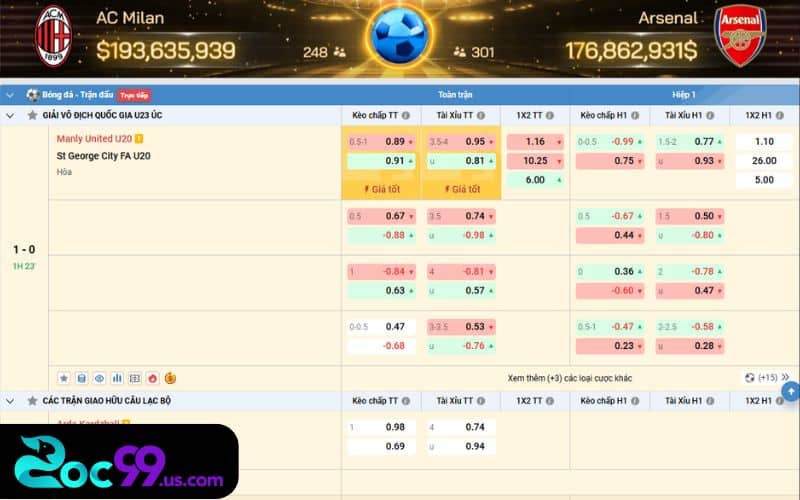Click the orange coin icon in match toolbar

[170, 379]
